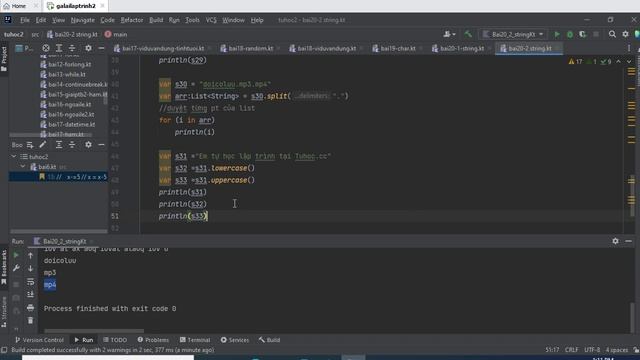Run the Bai20_2_stringKt configuration
The width and height of the screenshot is (640, 360).
click(557, 35)
